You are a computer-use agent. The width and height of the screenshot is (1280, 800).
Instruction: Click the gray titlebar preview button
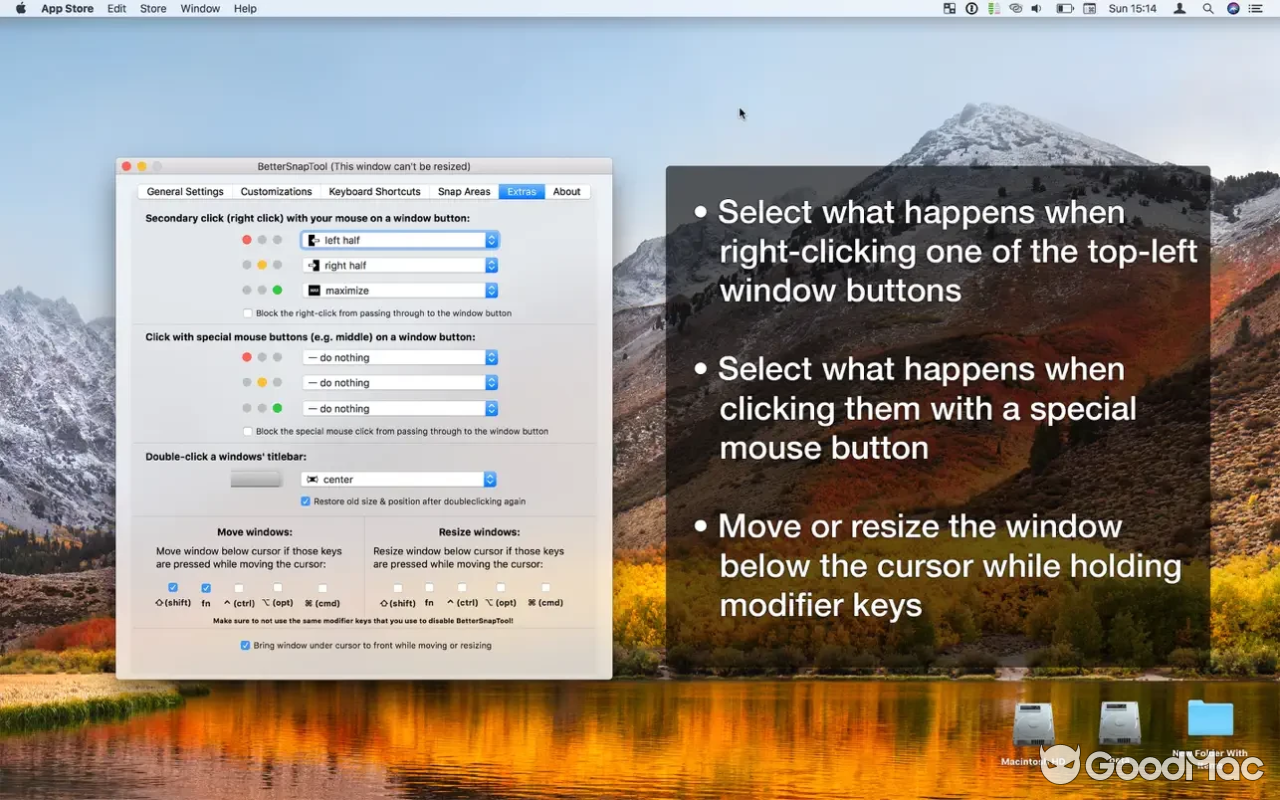click(x=256, y=478)
